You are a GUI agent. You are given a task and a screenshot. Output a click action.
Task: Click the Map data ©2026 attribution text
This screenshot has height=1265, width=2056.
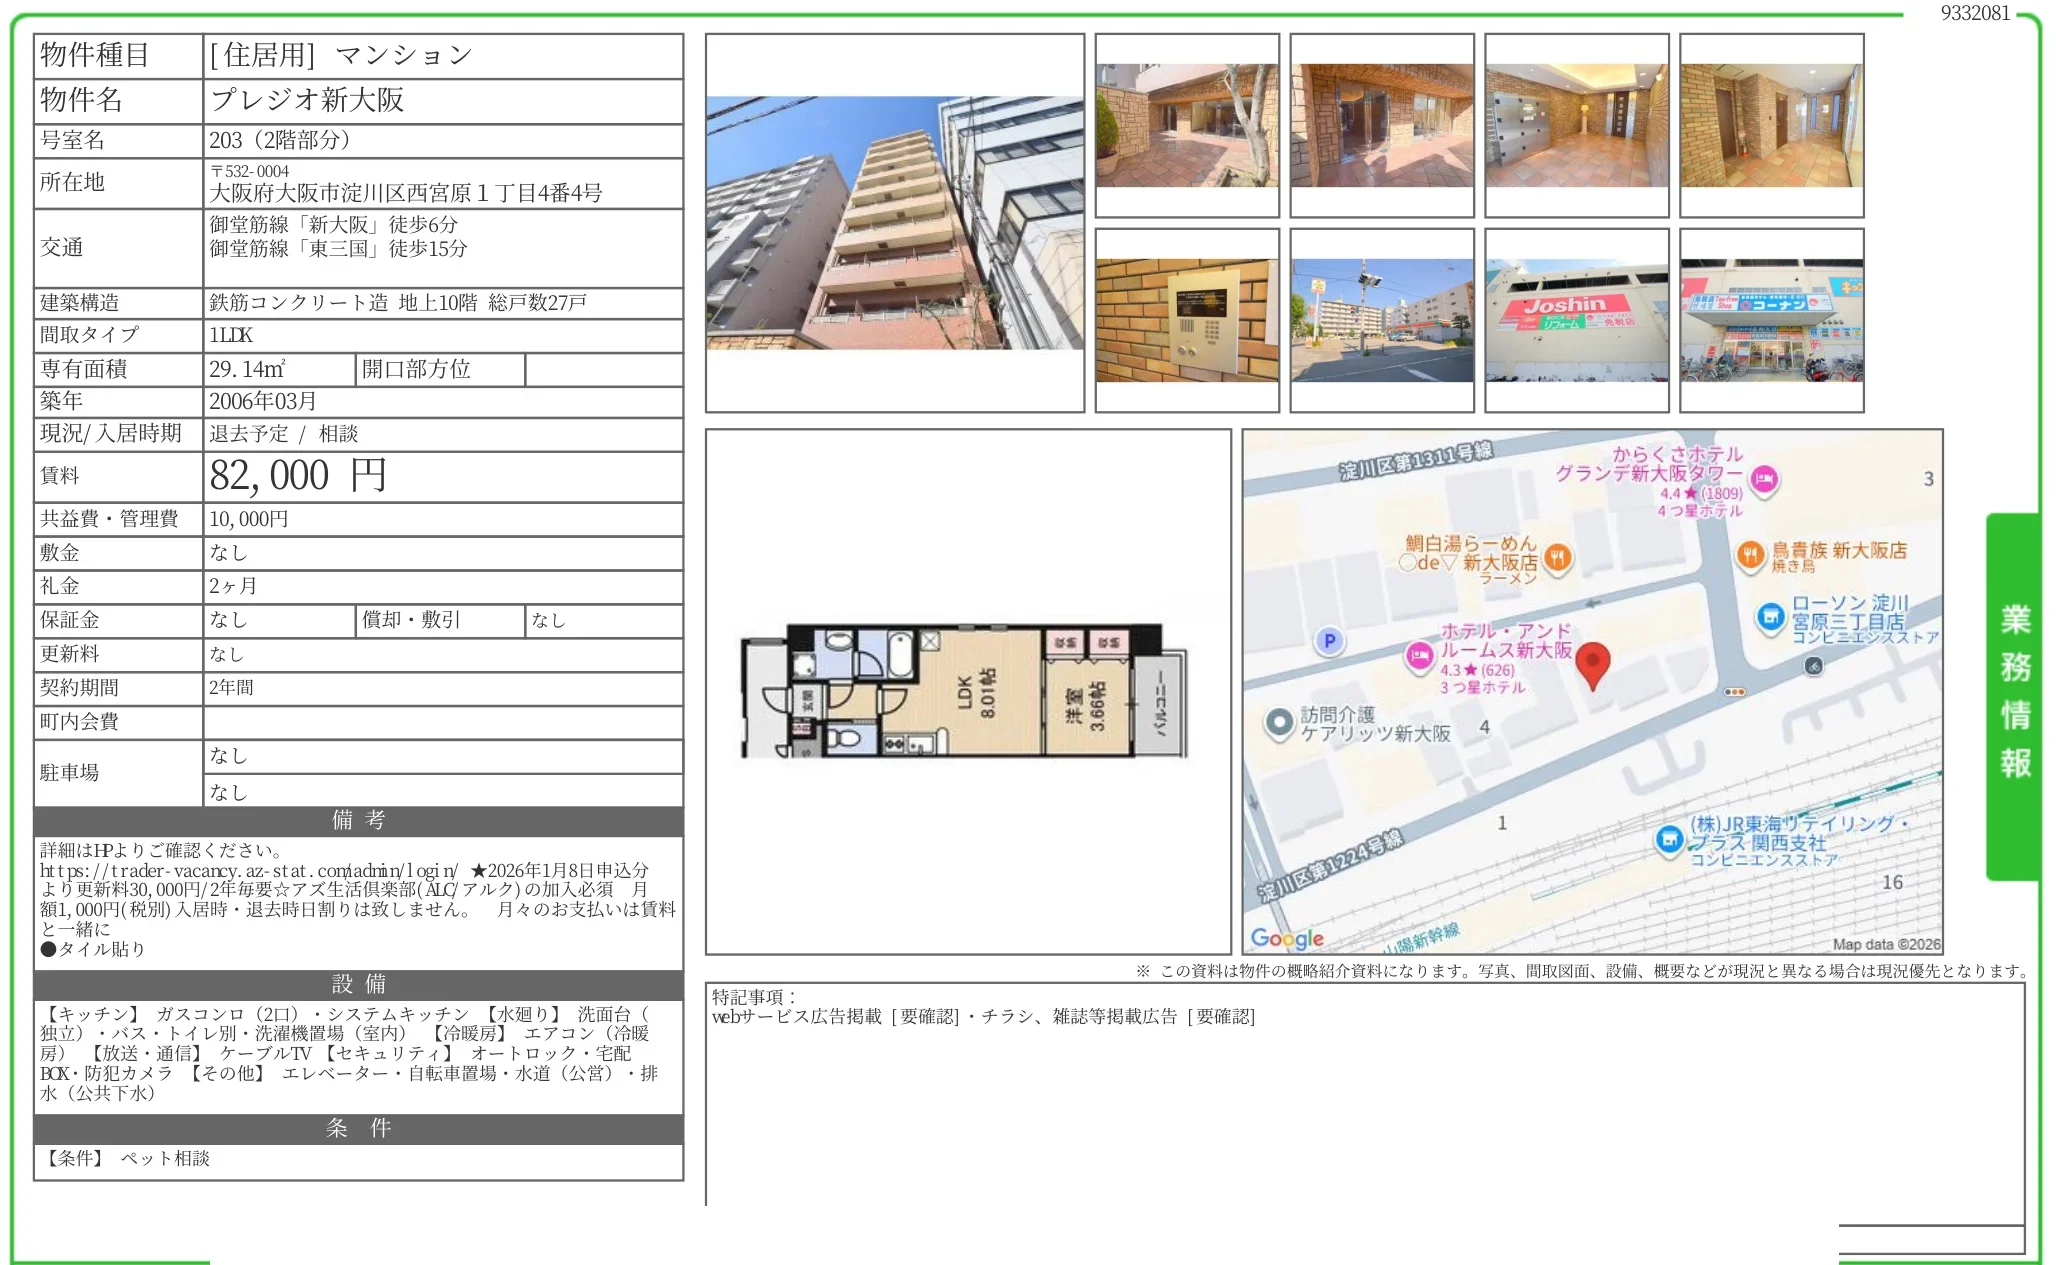point(1887,944)
